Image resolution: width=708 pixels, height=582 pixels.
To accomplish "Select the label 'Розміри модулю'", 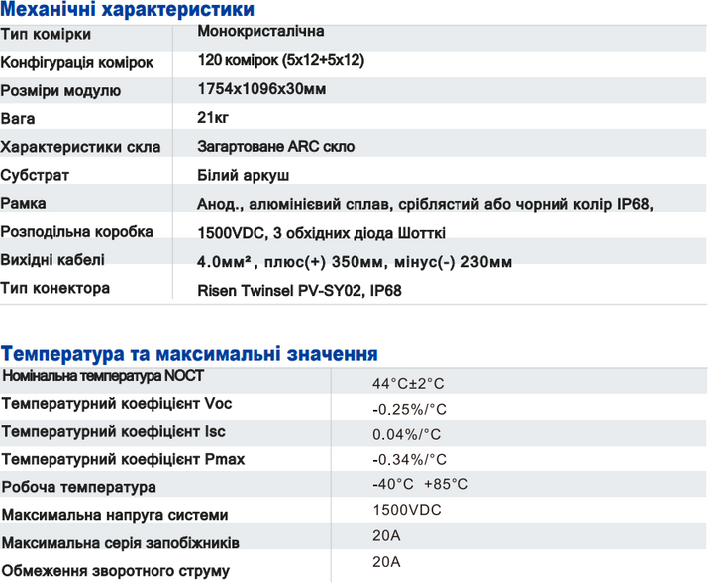I will pos(61,91).
